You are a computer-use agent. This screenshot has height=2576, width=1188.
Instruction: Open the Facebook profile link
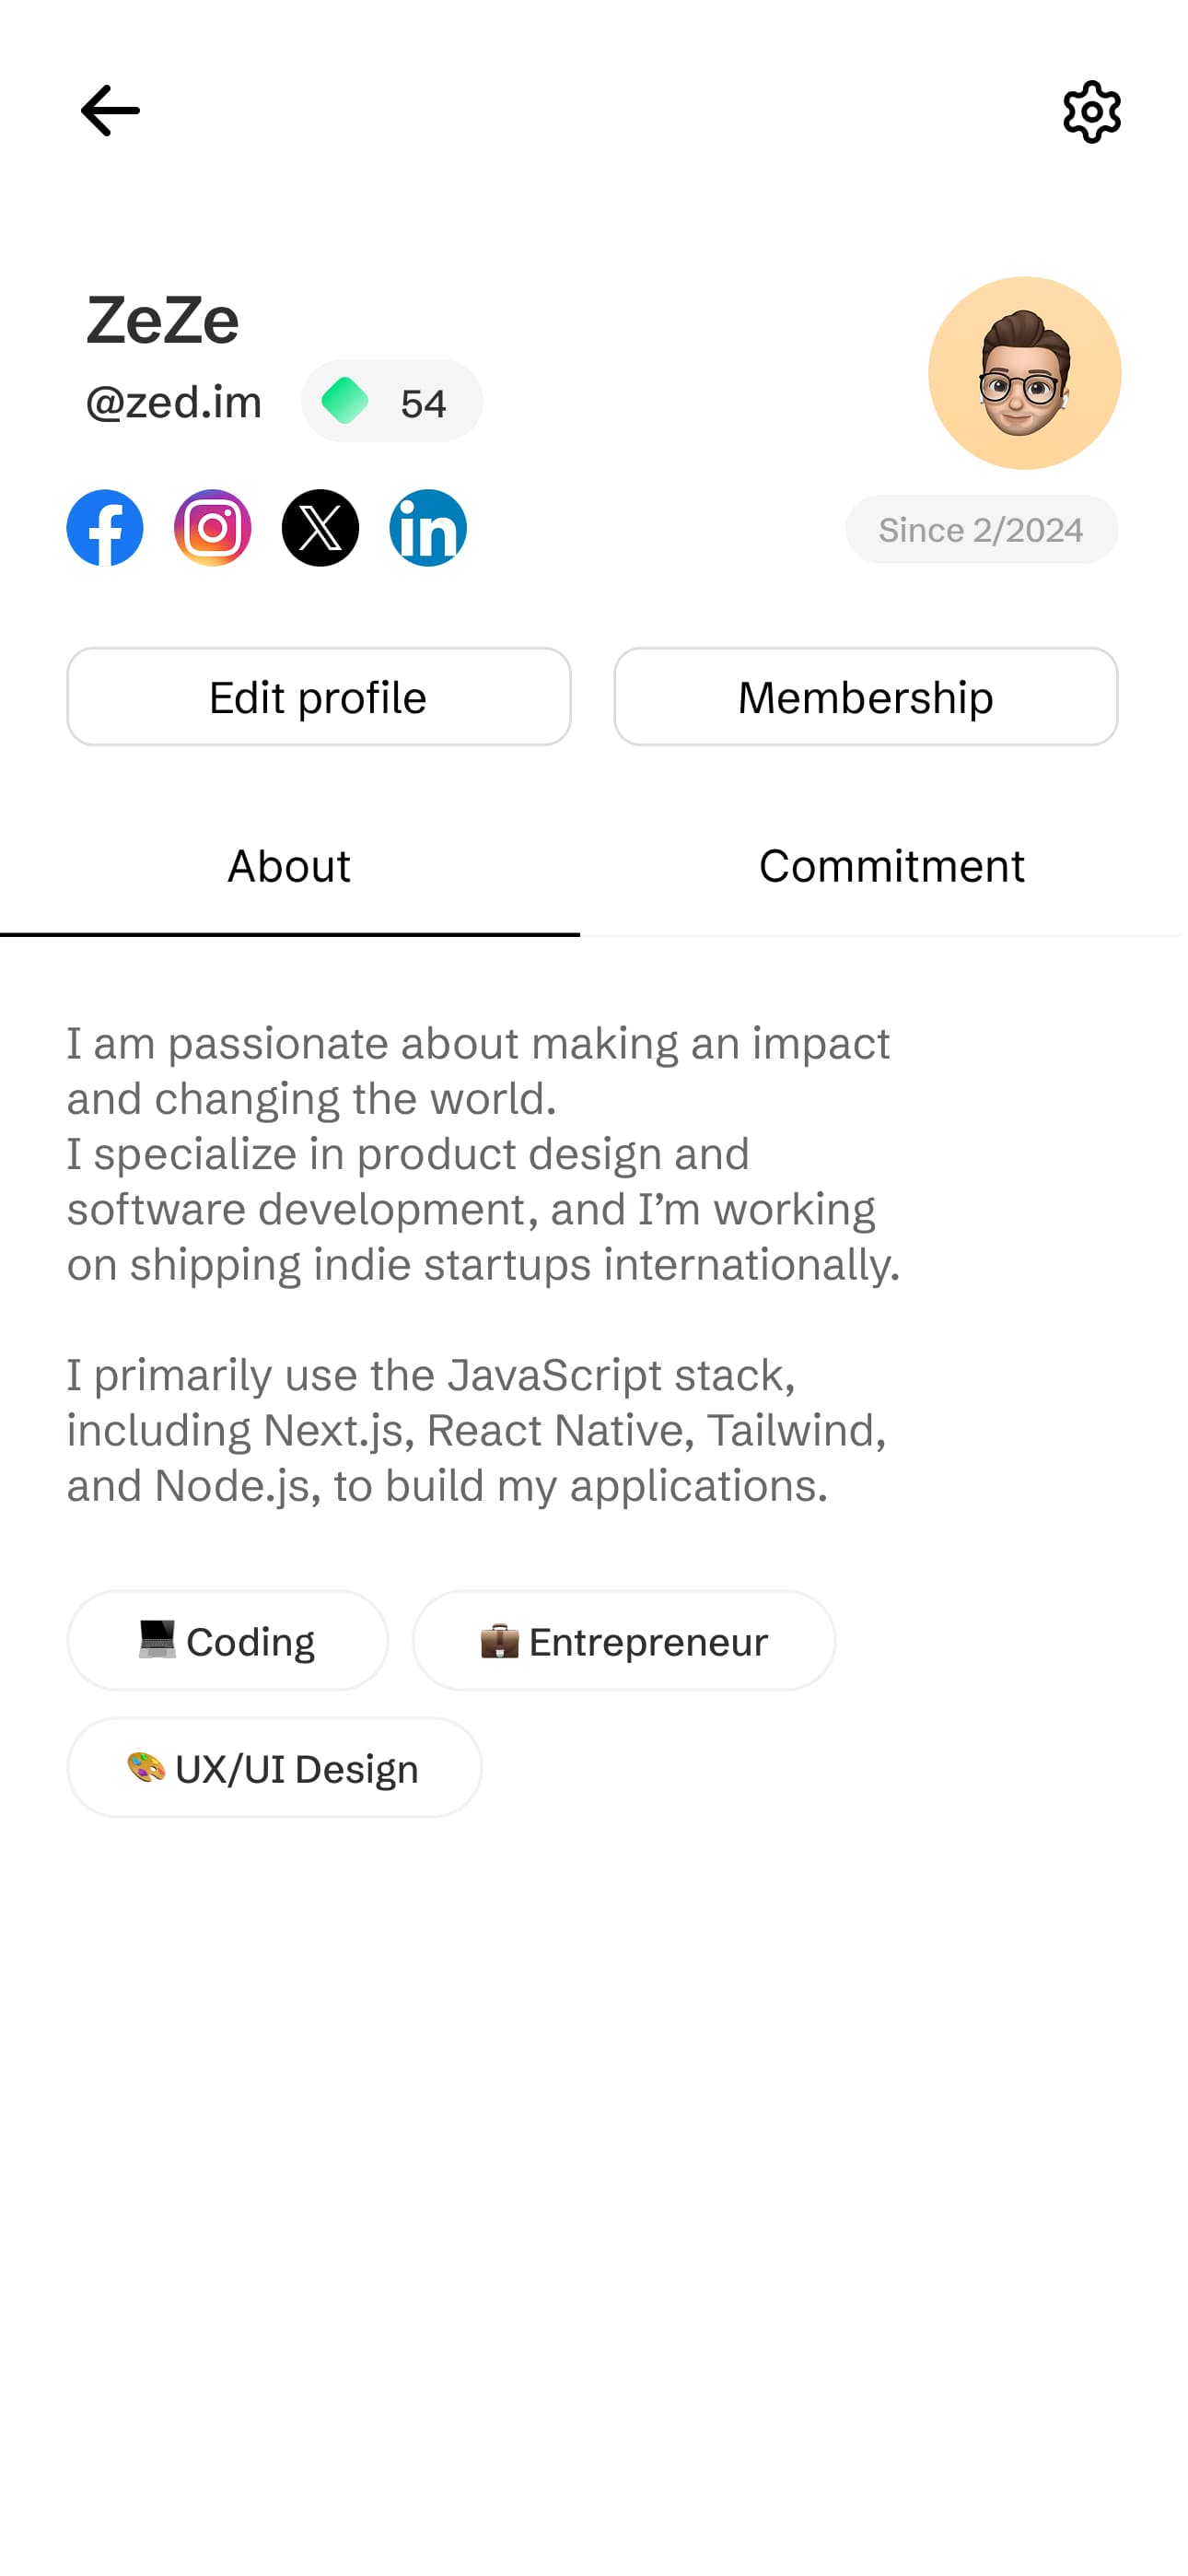click(105, 528)
